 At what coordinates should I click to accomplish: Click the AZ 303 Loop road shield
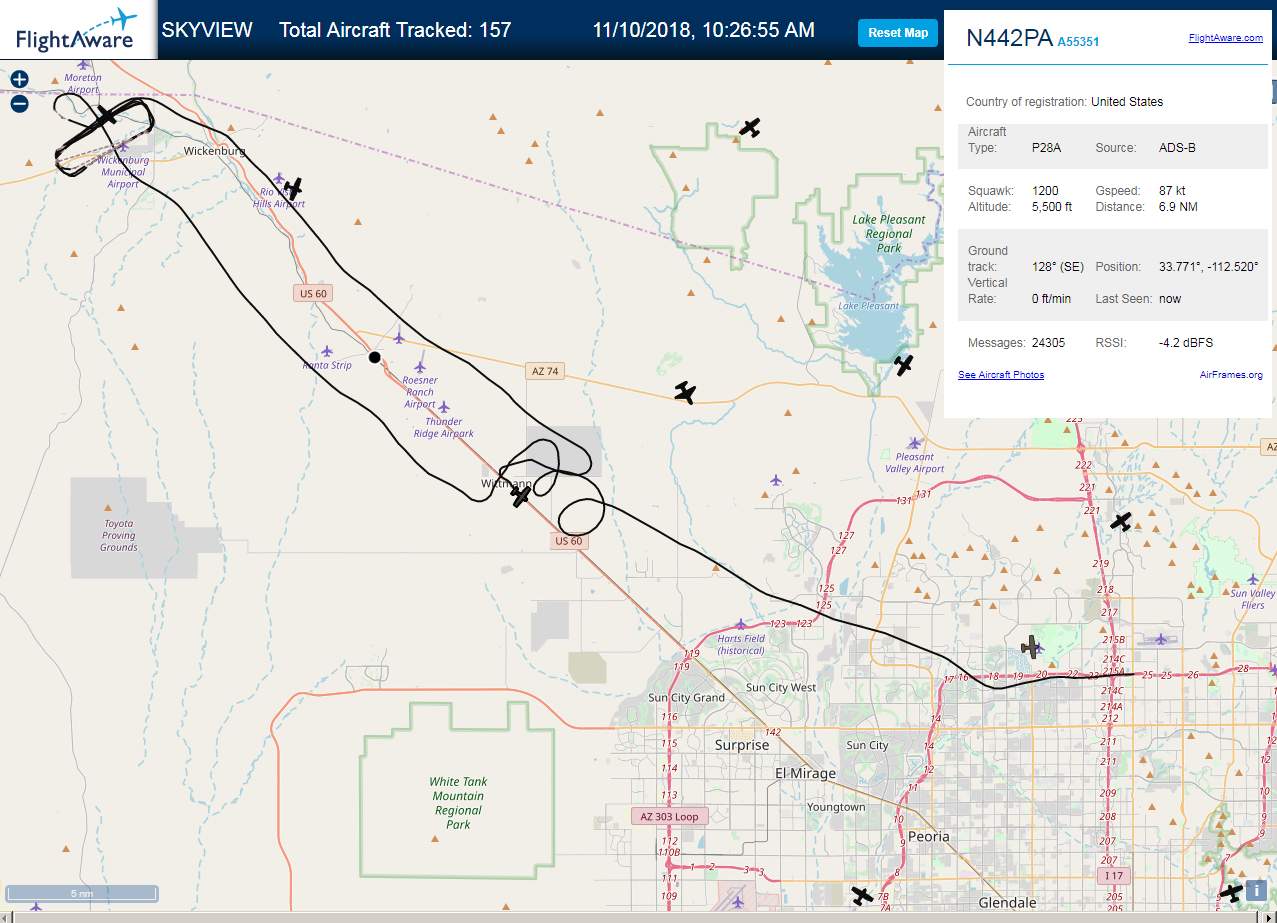pos(669,816)
